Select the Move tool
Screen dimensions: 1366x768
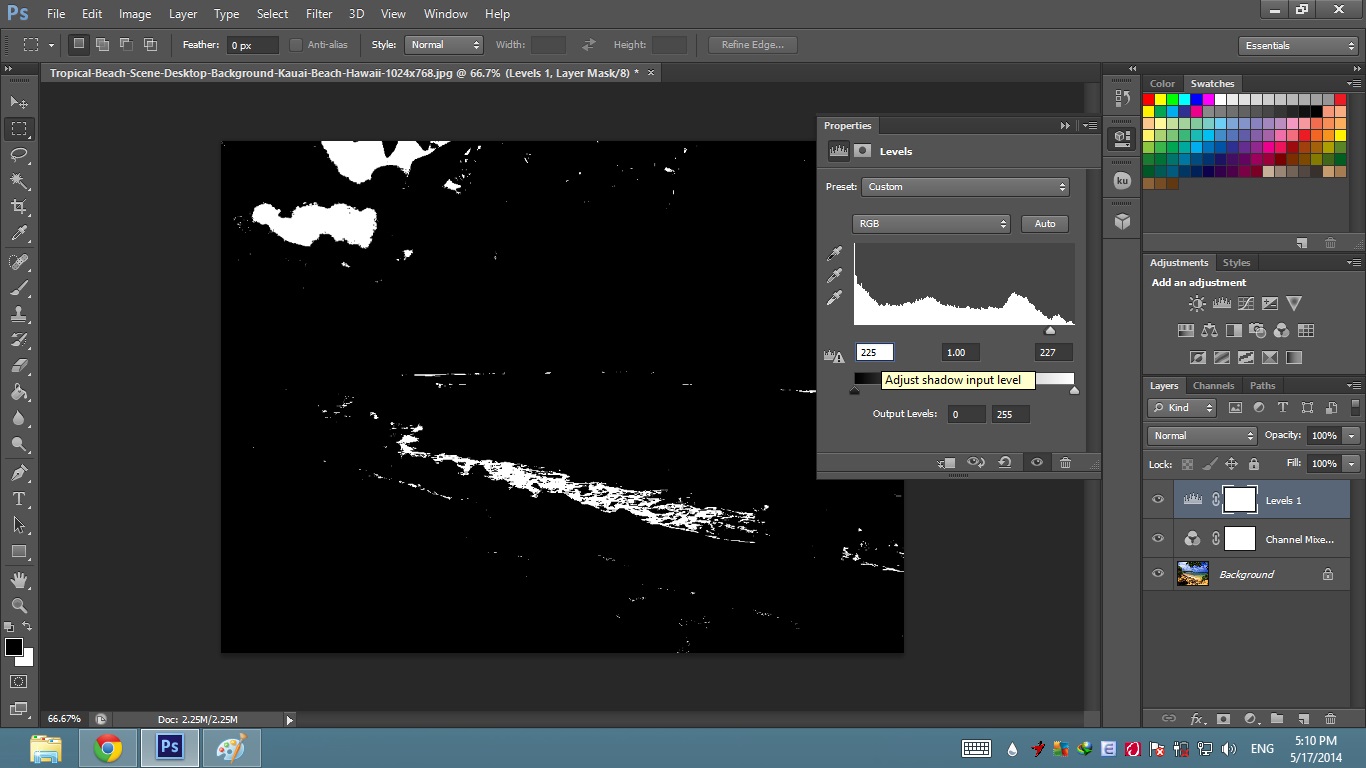pos(19,102)
